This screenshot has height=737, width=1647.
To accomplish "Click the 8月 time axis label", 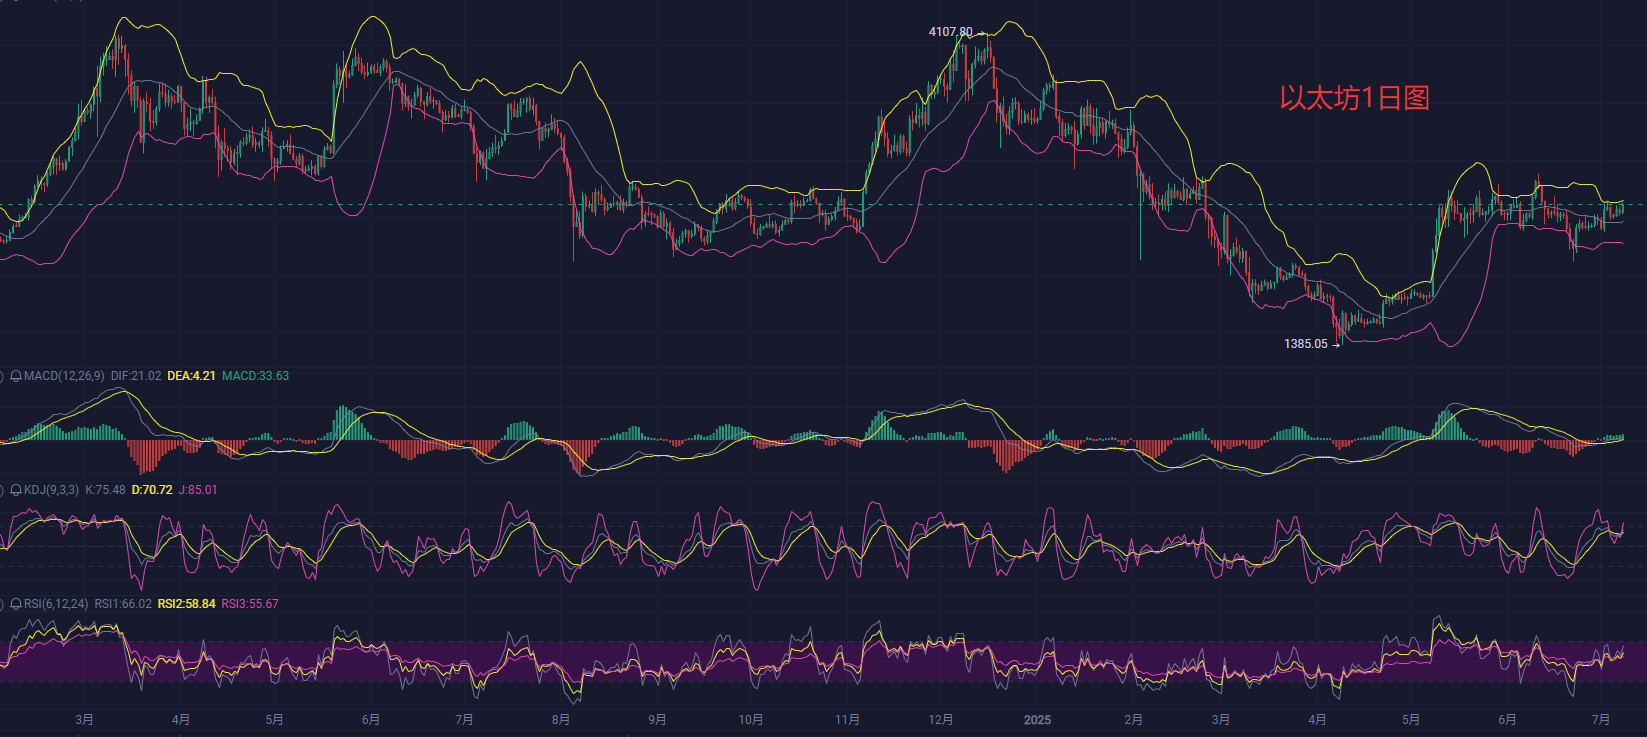I will tap(561, 720).
